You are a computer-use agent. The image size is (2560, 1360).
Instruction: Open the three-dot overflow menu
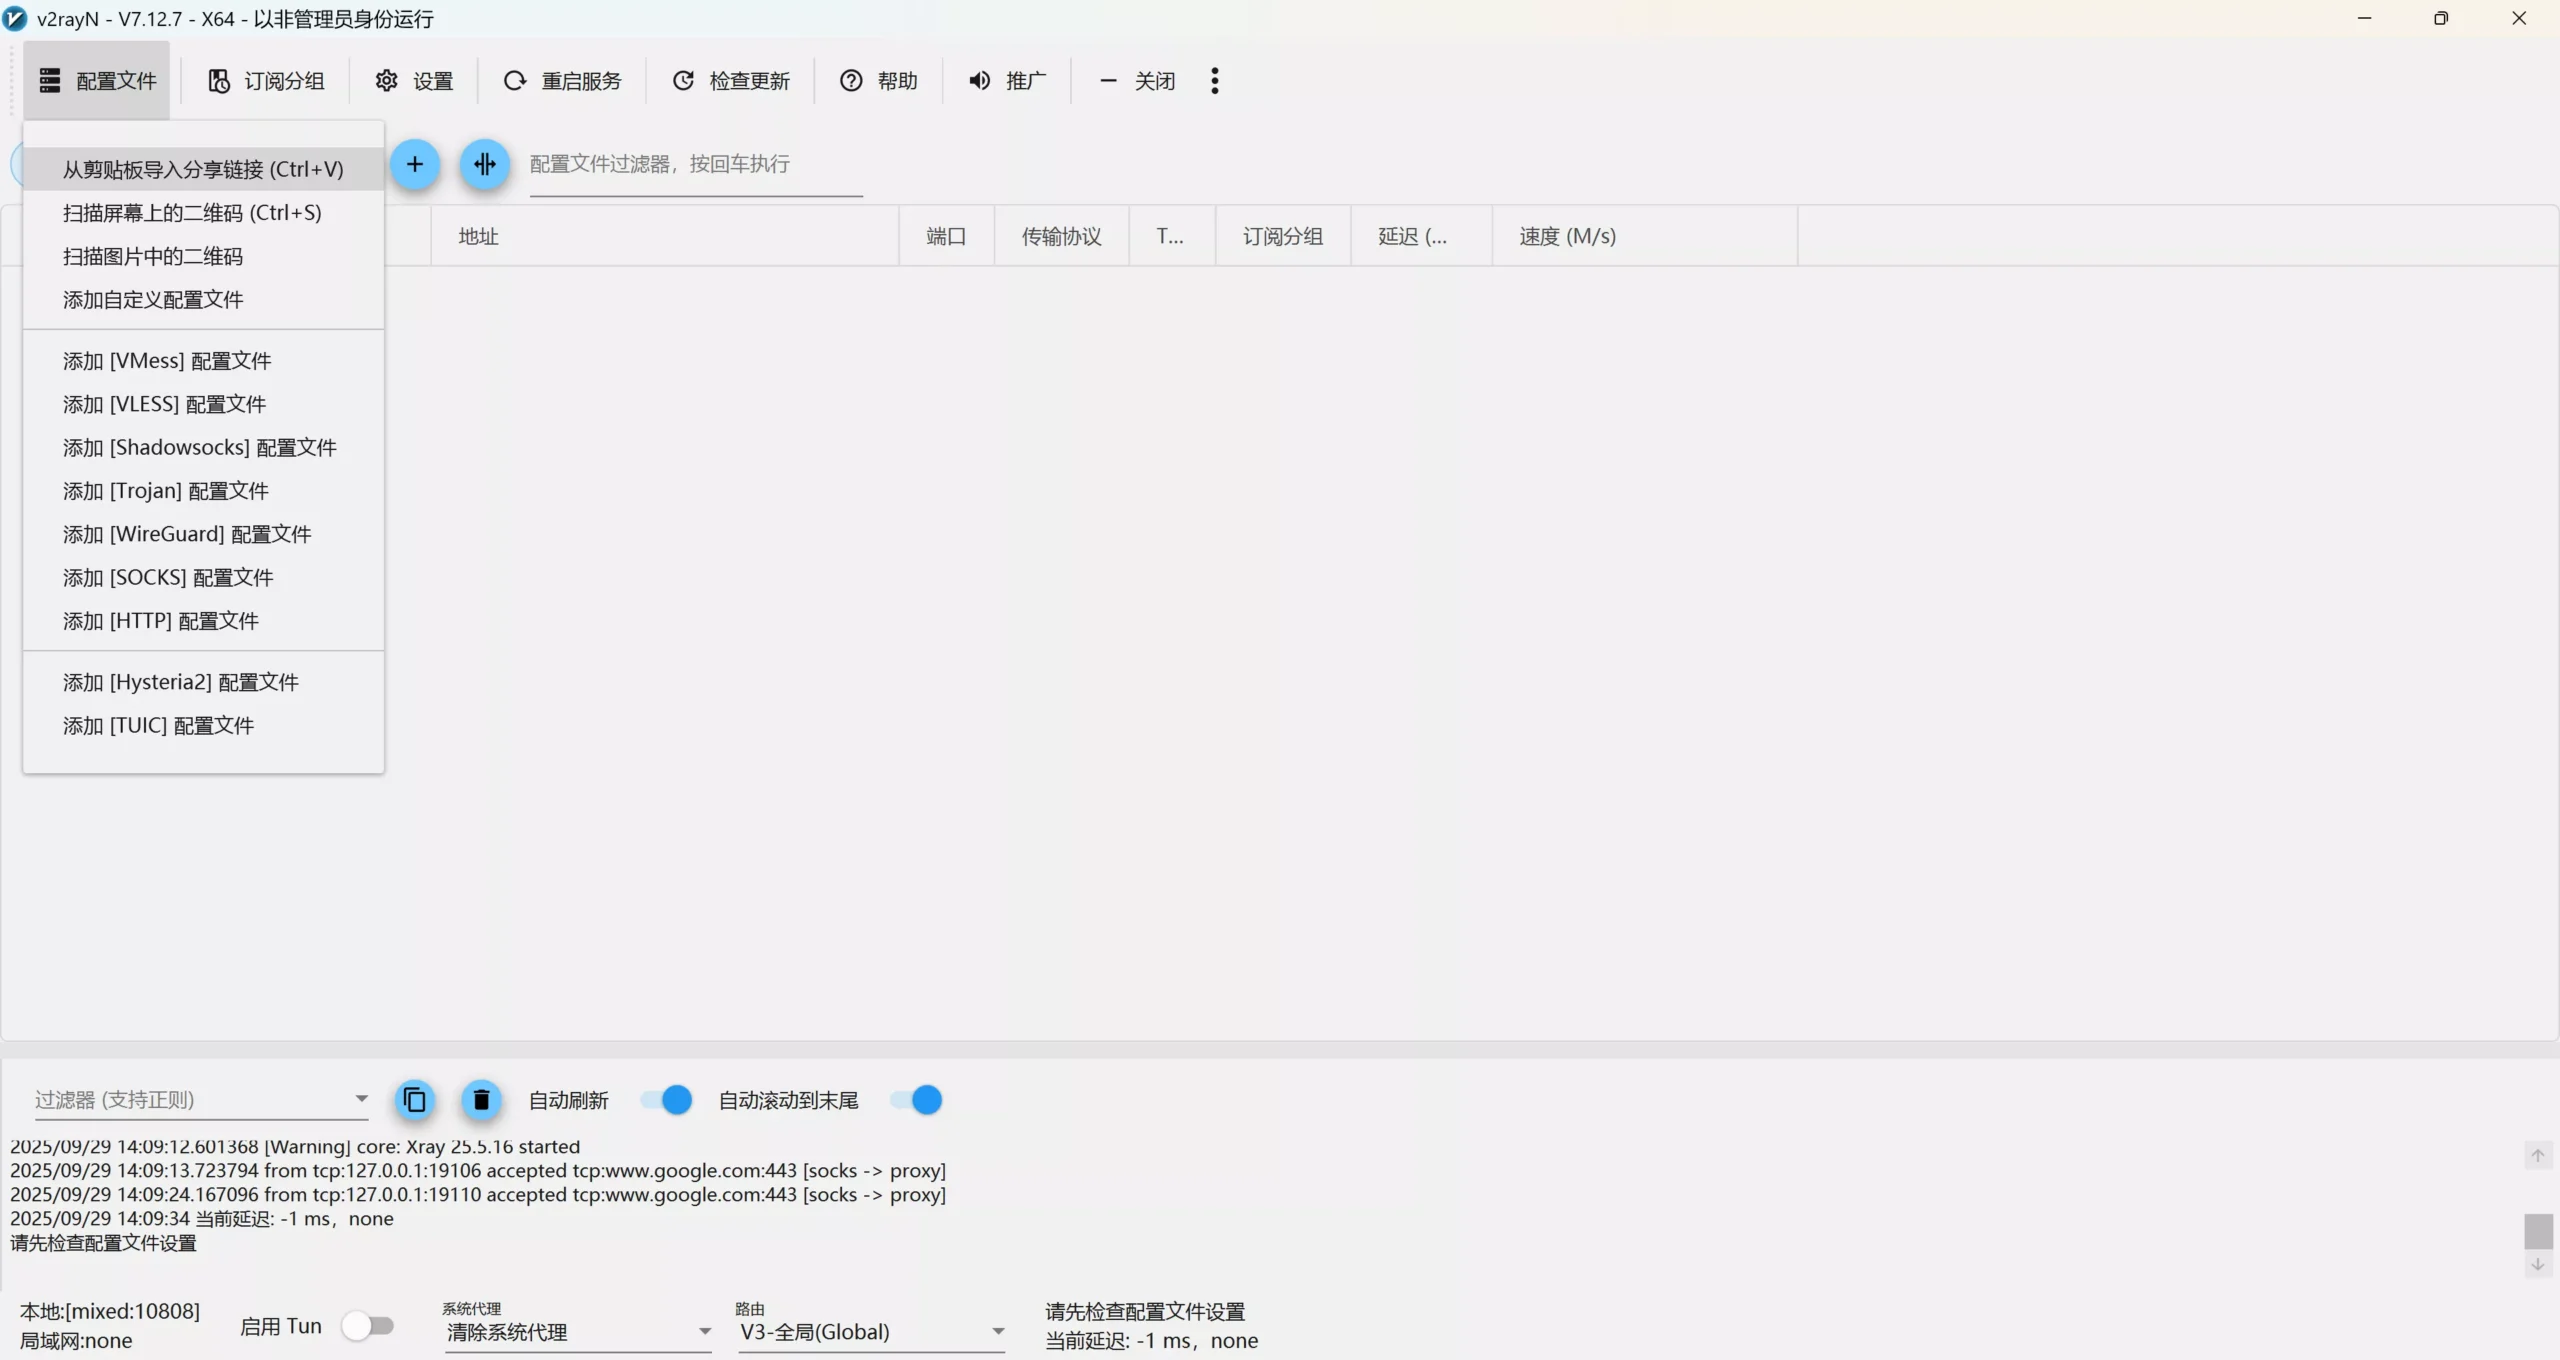1214,81
